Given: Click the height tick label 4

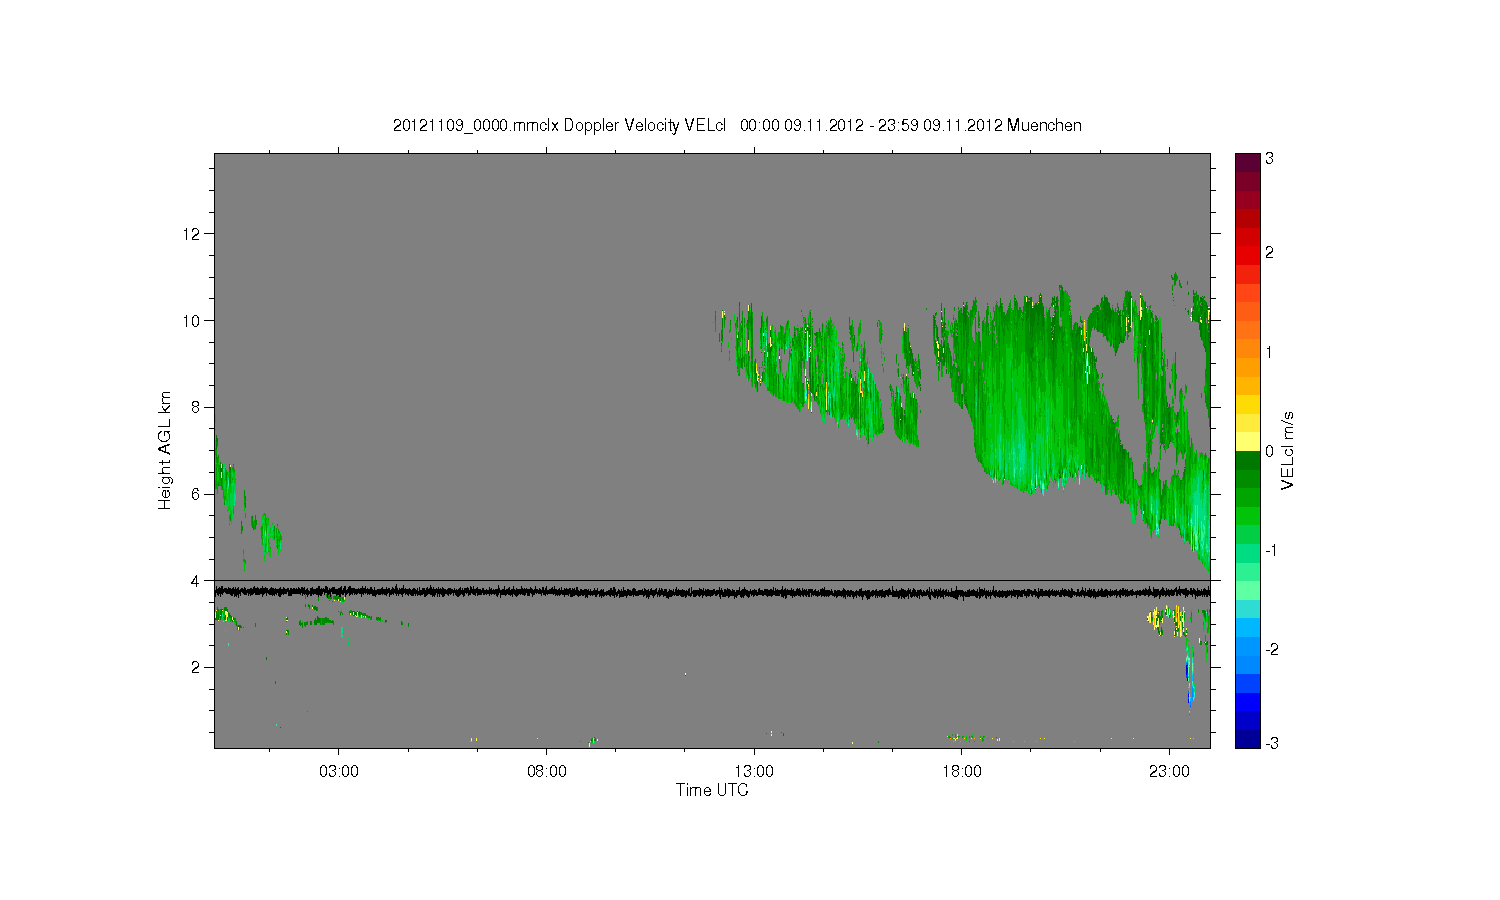Looking at the screenshot, I should tap(196, 580).
